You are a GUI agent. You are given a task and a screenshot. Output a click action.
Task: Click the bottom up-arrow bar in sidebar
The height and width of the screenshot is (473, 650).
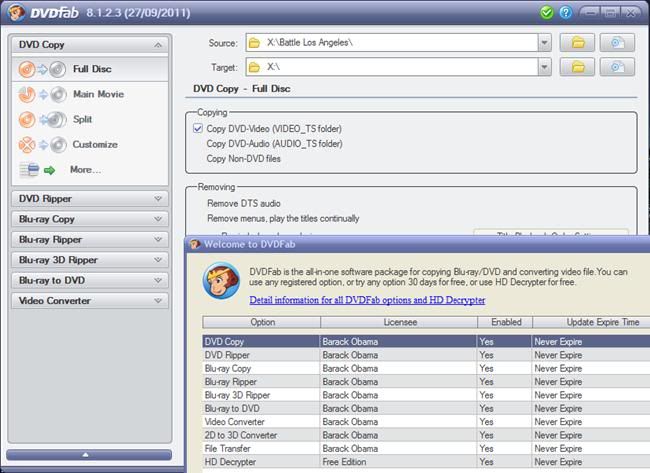click(x=89, y=455)
